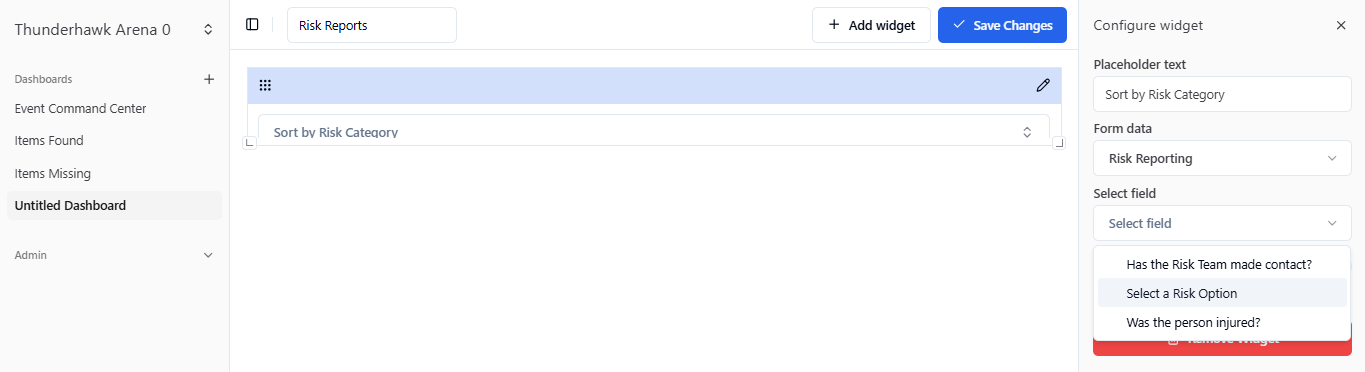This screenshot has height=372, width=1365.
Task: Close the Configure widget panel
Action: (x=1341, y=25)
